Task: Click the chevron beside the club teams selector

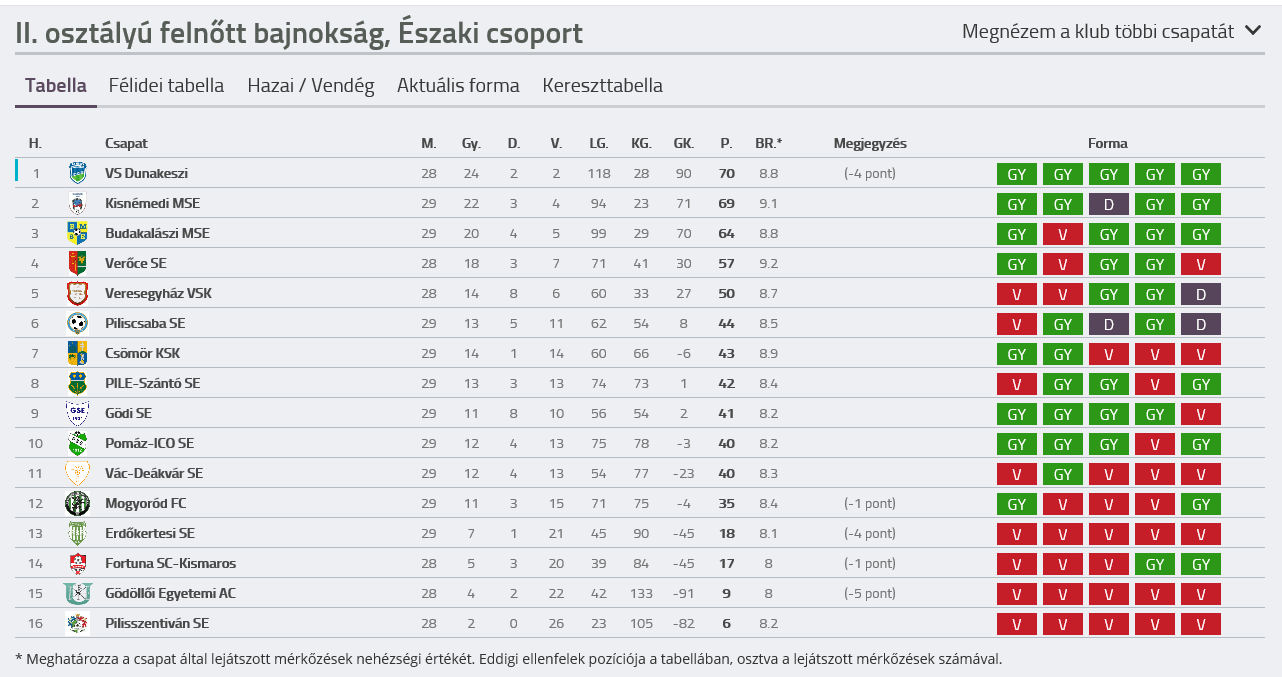Action: (x=1253, y=31)
